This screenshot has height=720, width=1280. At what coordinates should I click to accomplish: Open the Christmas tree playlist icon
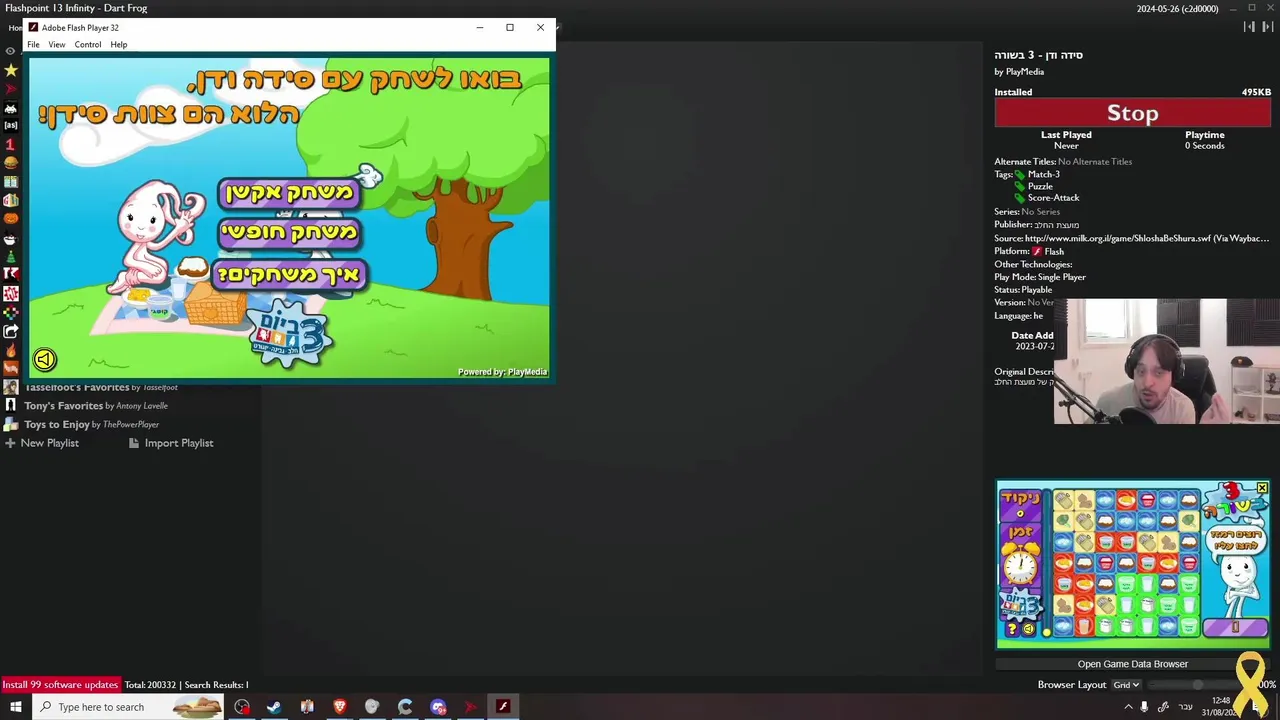pyautogui.click(x=11, y=256)
